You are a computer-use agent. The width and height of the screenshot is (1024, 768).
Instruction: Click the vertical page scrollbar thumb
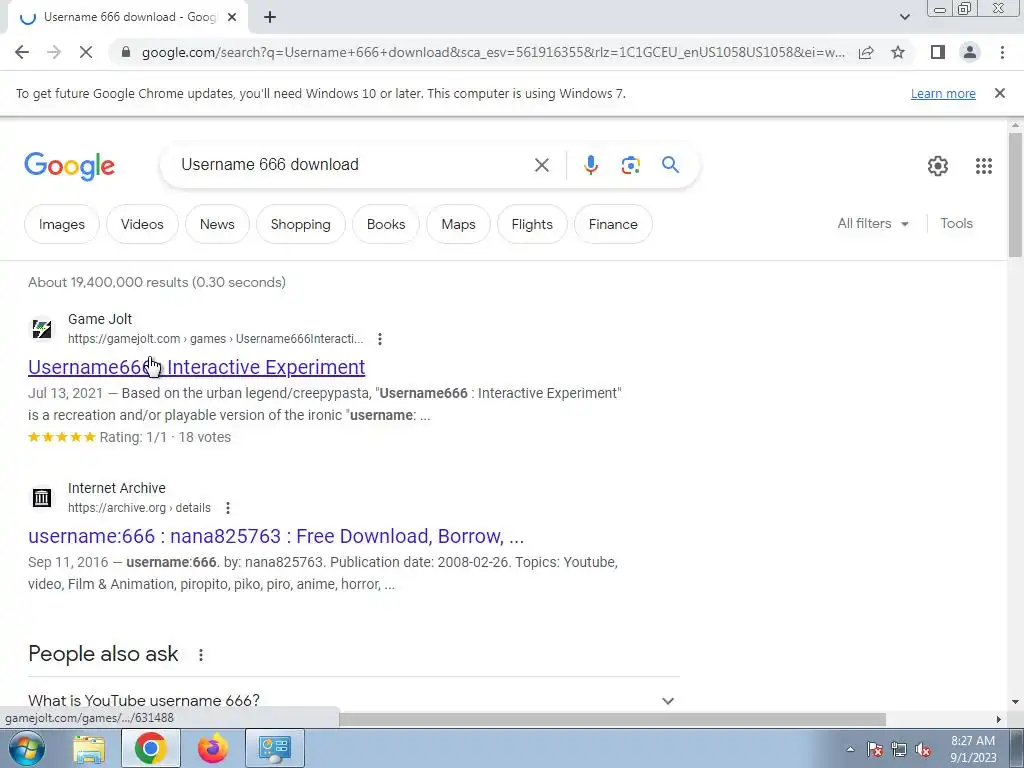click(x=1015, y=195)
